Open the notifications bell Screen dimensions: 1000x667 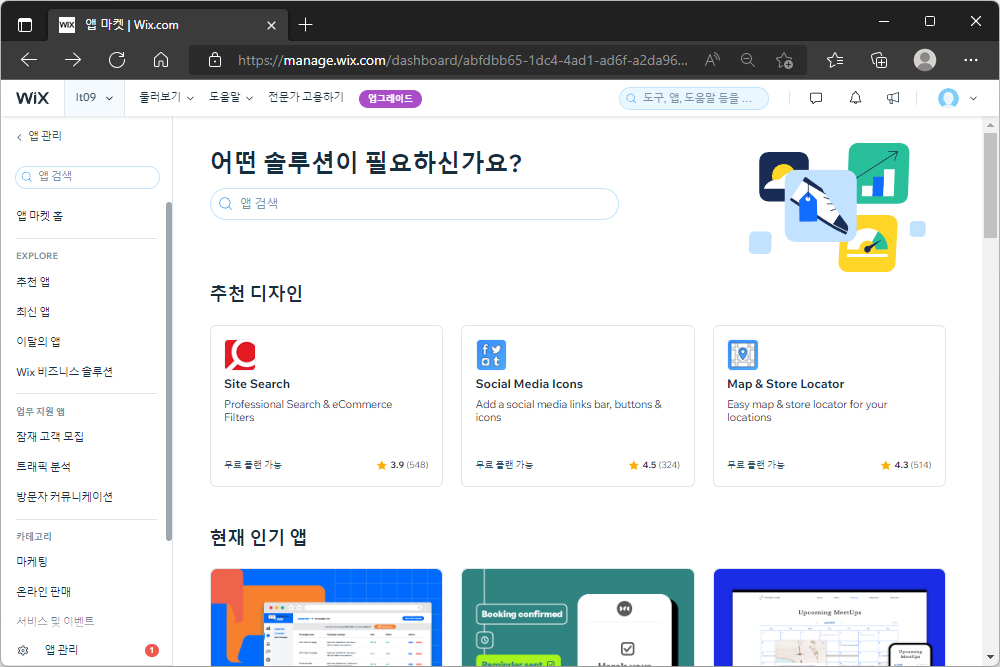(855, 98)
